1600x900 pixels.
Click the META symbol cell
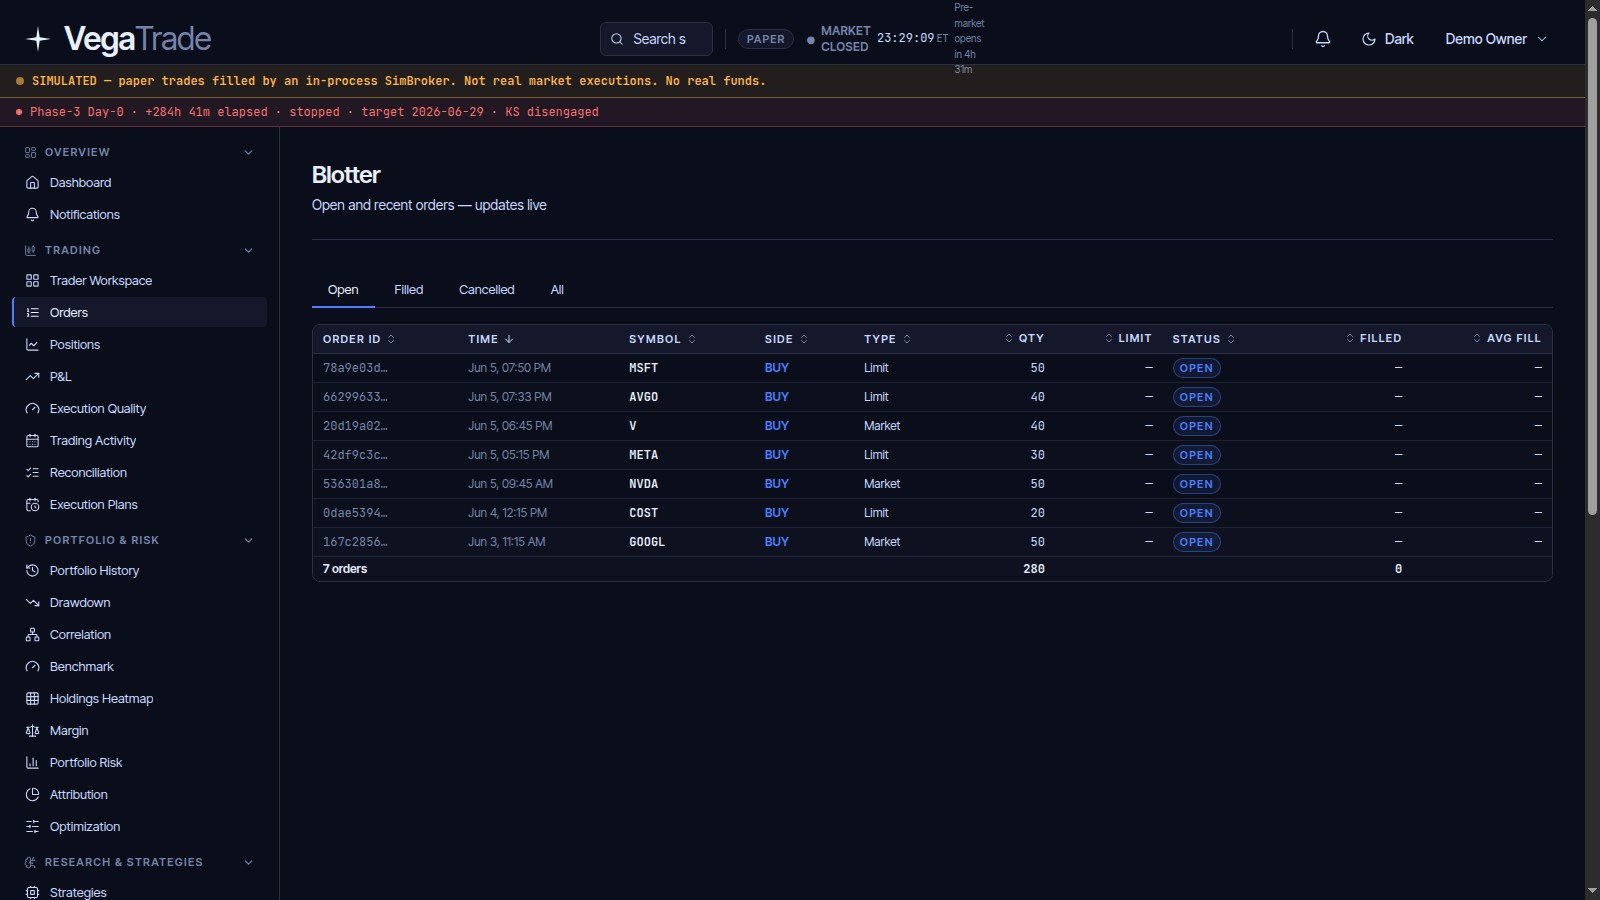643,455
